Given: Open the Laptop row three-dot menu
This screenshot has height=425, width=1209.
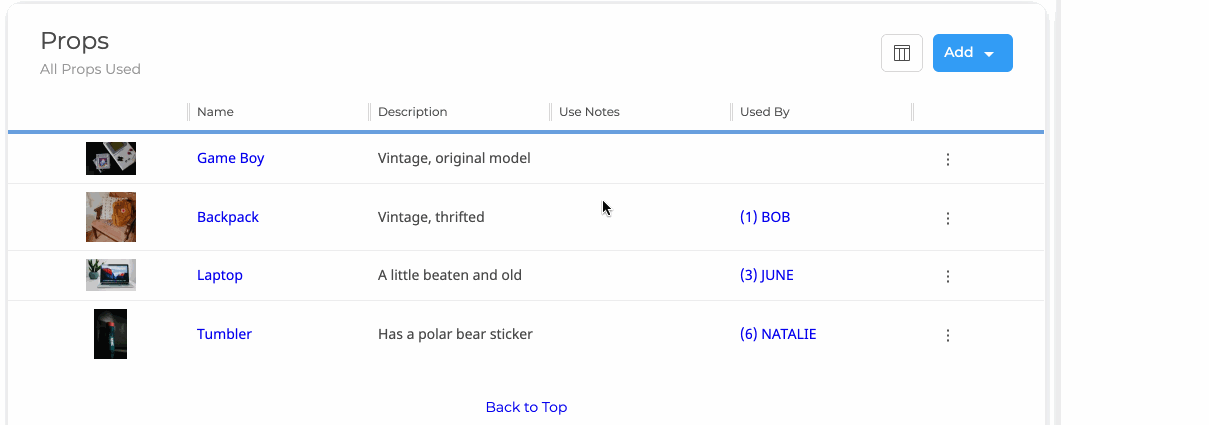Looking at the screenshot, I should tap(948, 276).
